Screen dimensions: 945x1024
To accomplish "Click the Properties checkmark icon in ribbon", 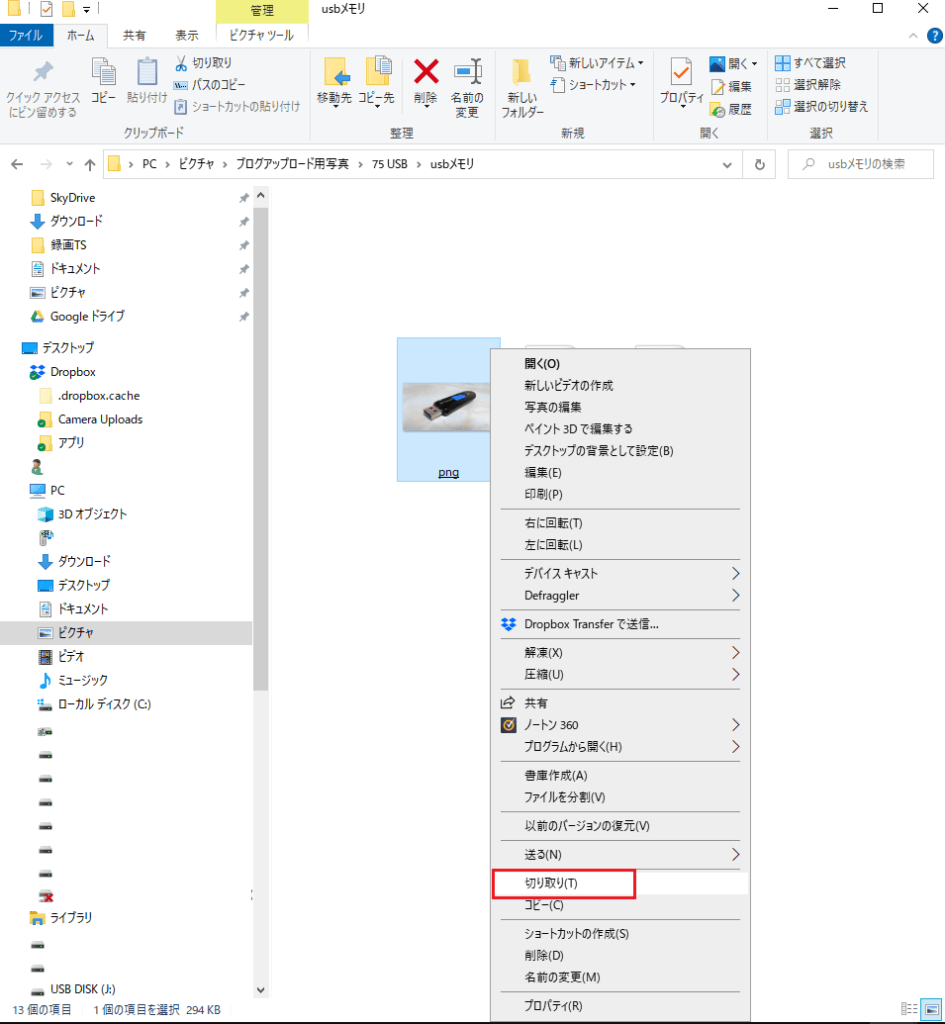I will pos(681,72).
